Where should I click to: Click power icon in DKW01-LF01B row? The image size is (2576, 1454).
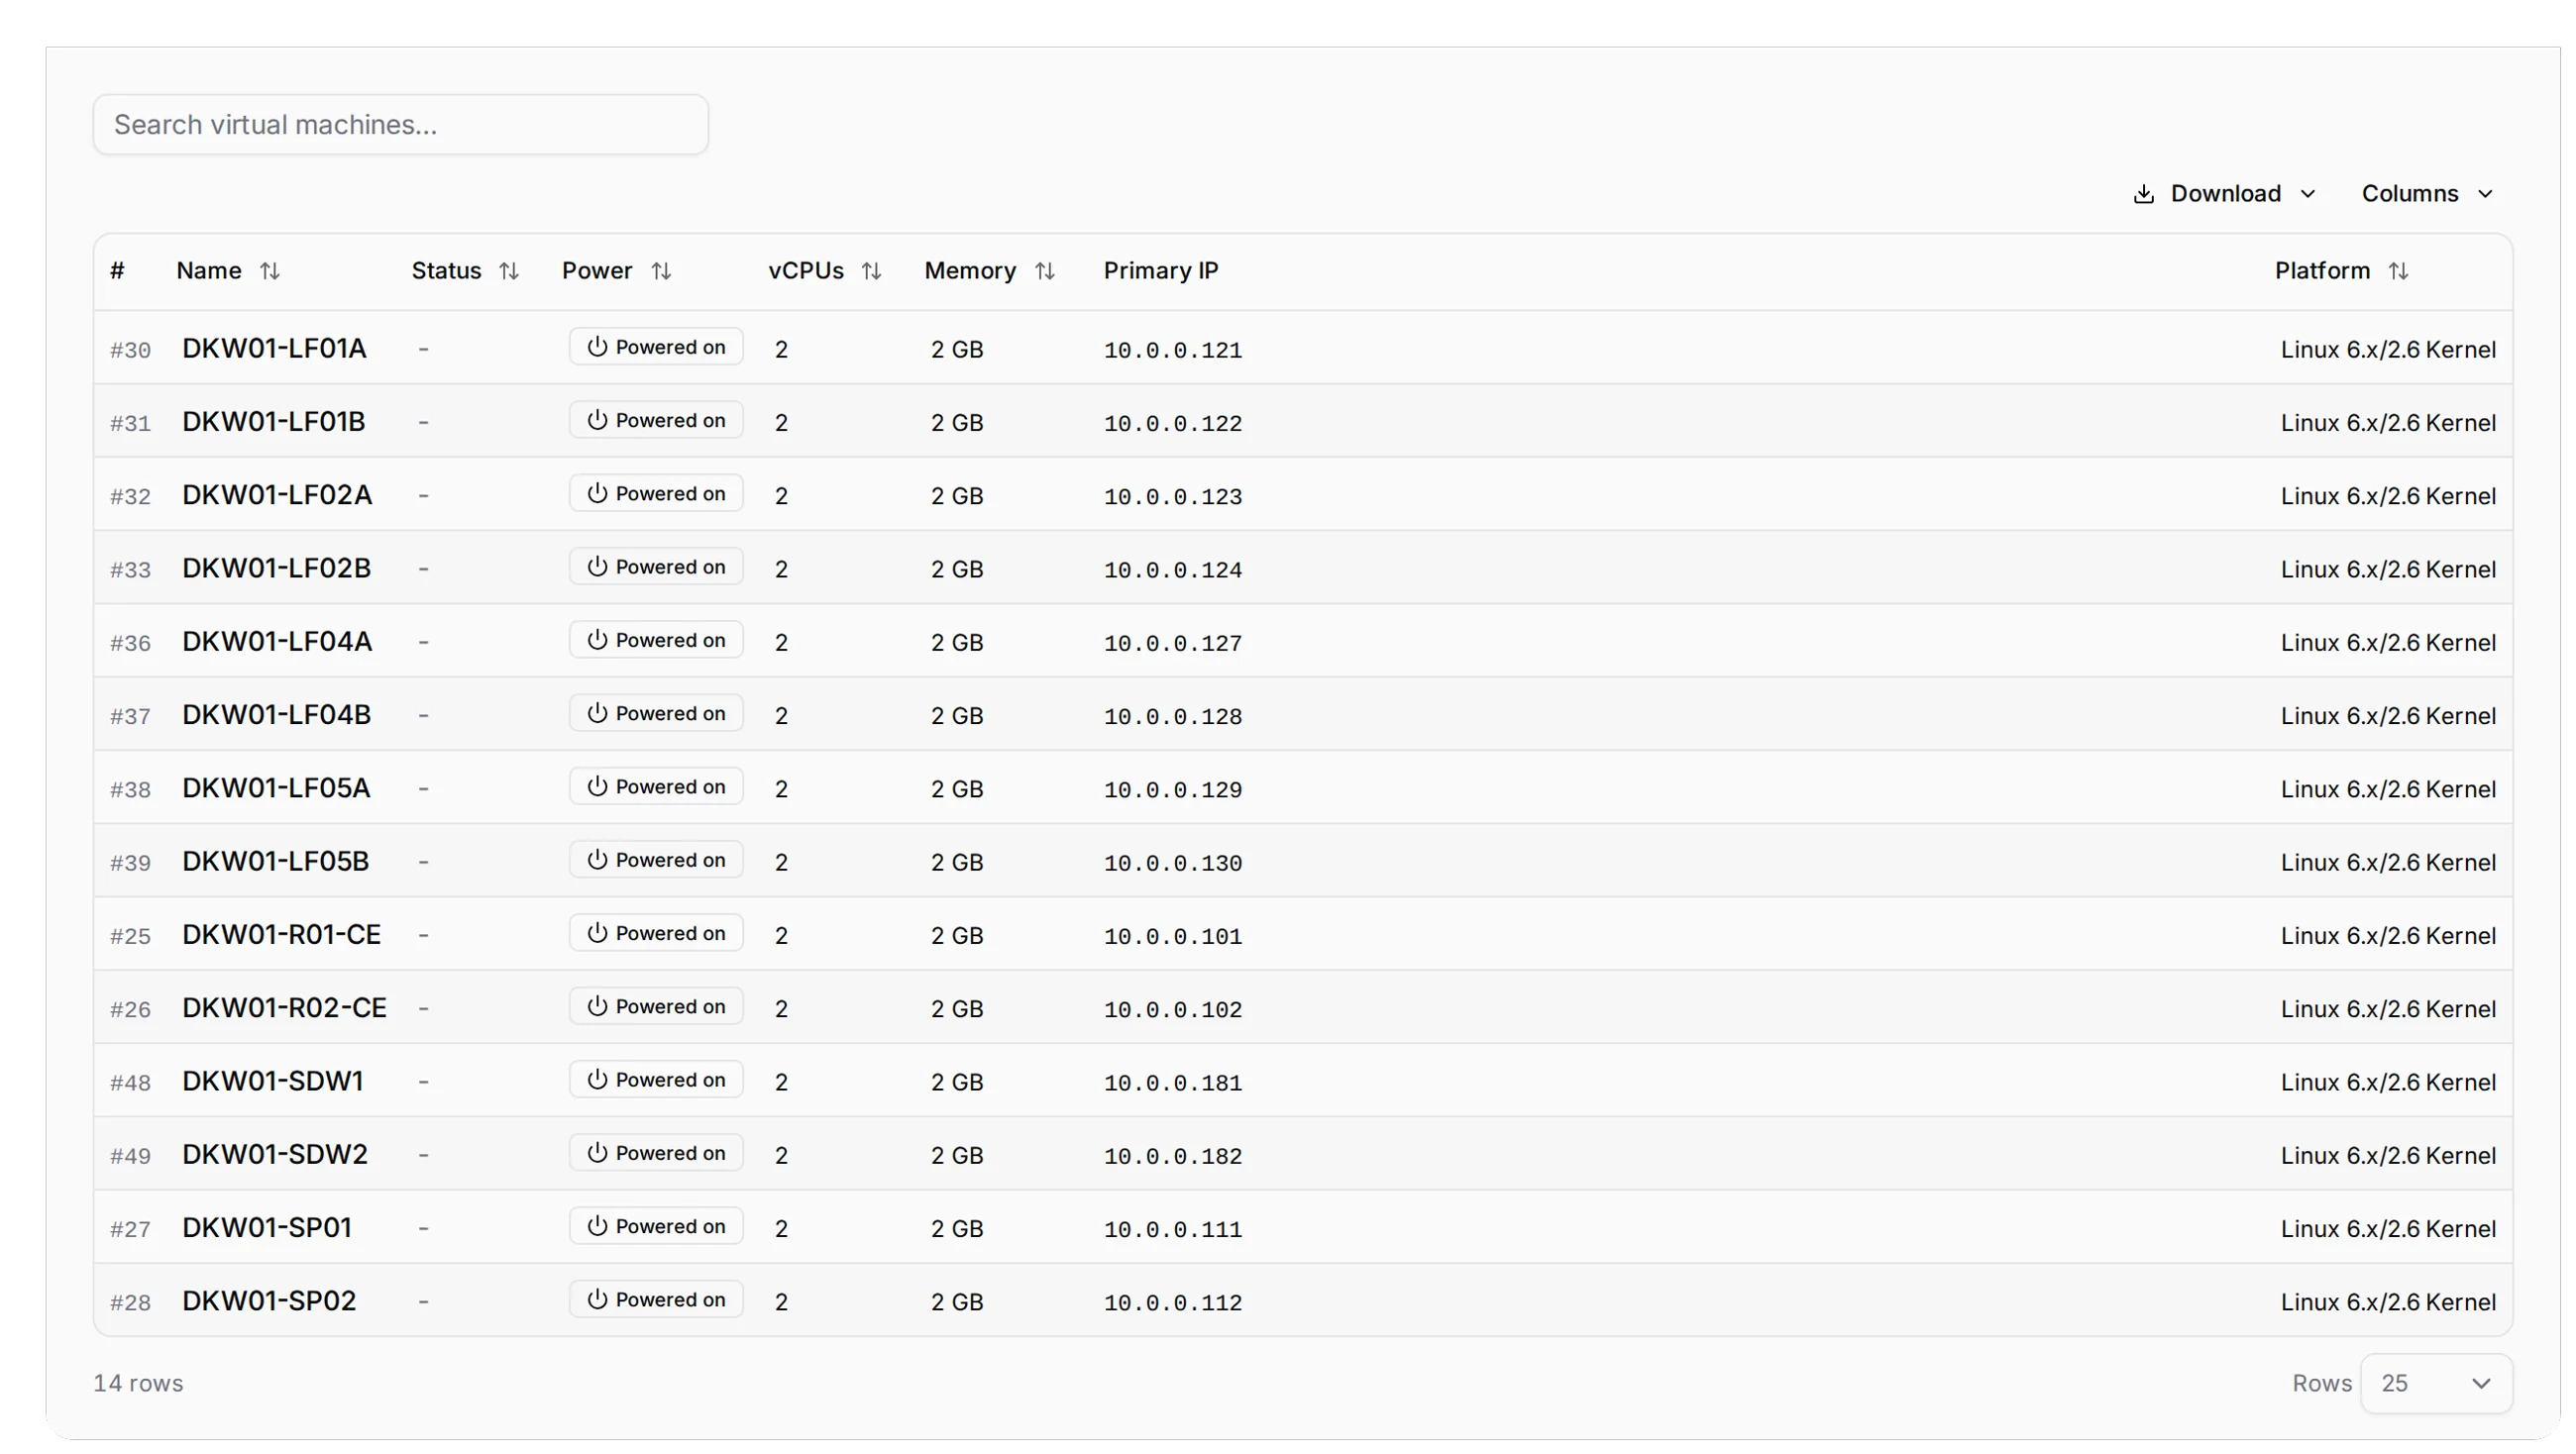click(x=597, y=420)
